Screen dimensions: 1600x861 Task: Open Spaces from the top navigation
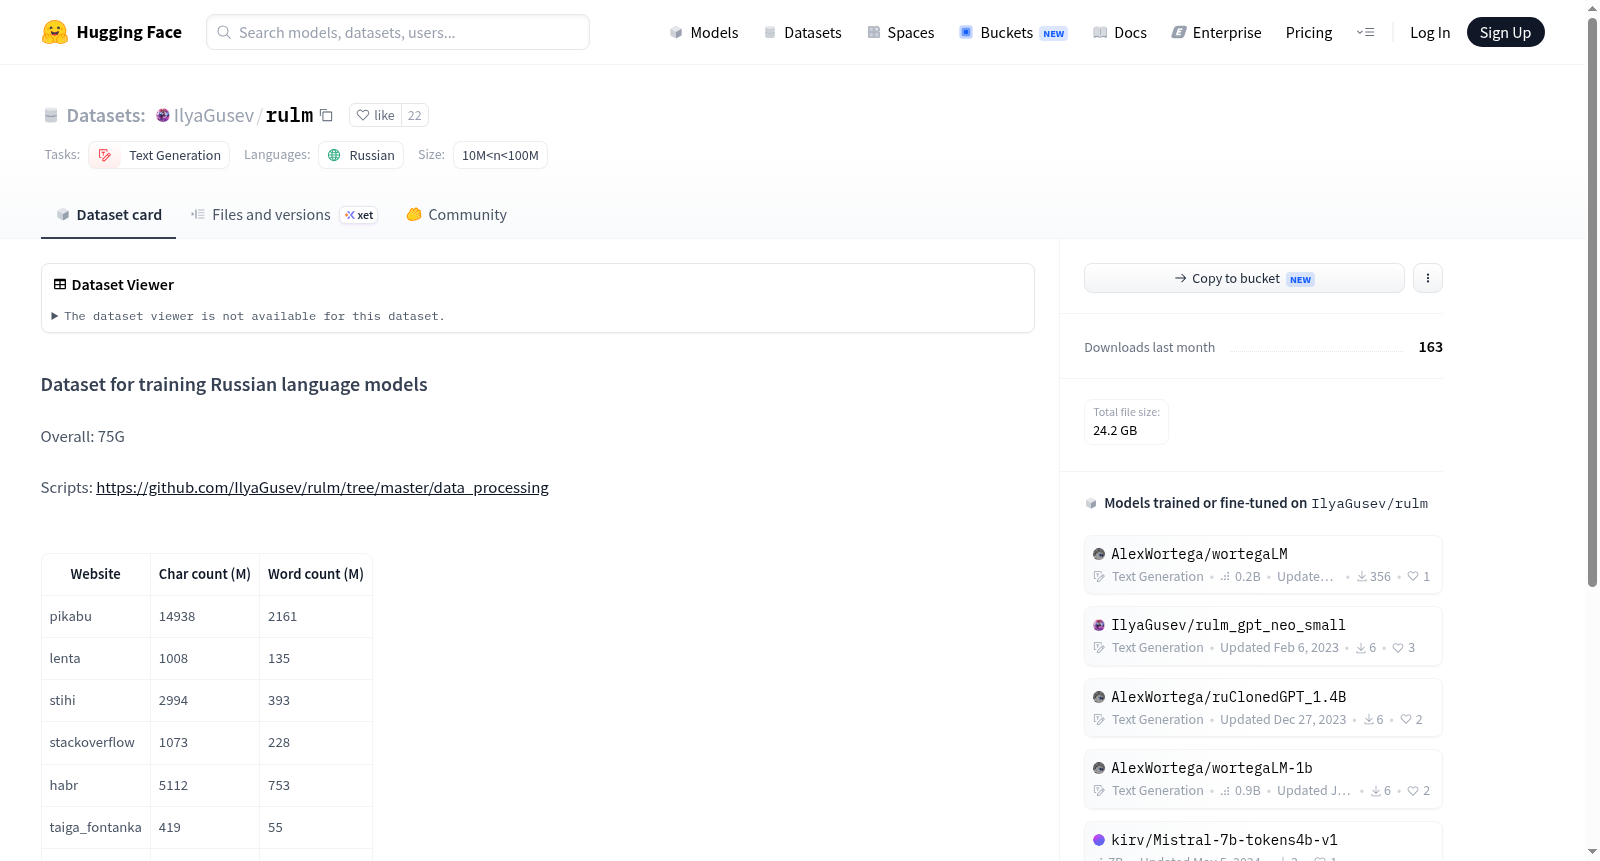click(x=901, y=32)
